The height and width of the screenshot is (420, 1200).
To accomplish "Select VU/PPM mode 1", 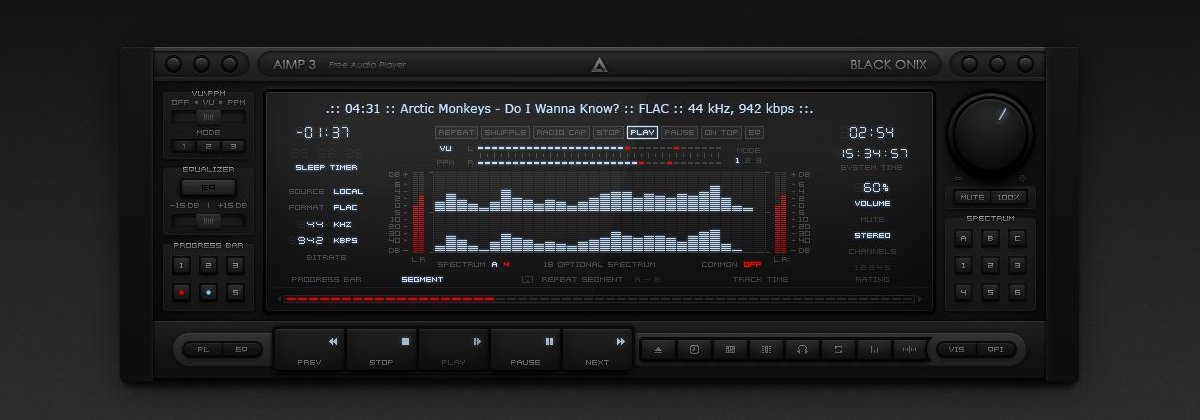I will (x=183, y=146).
